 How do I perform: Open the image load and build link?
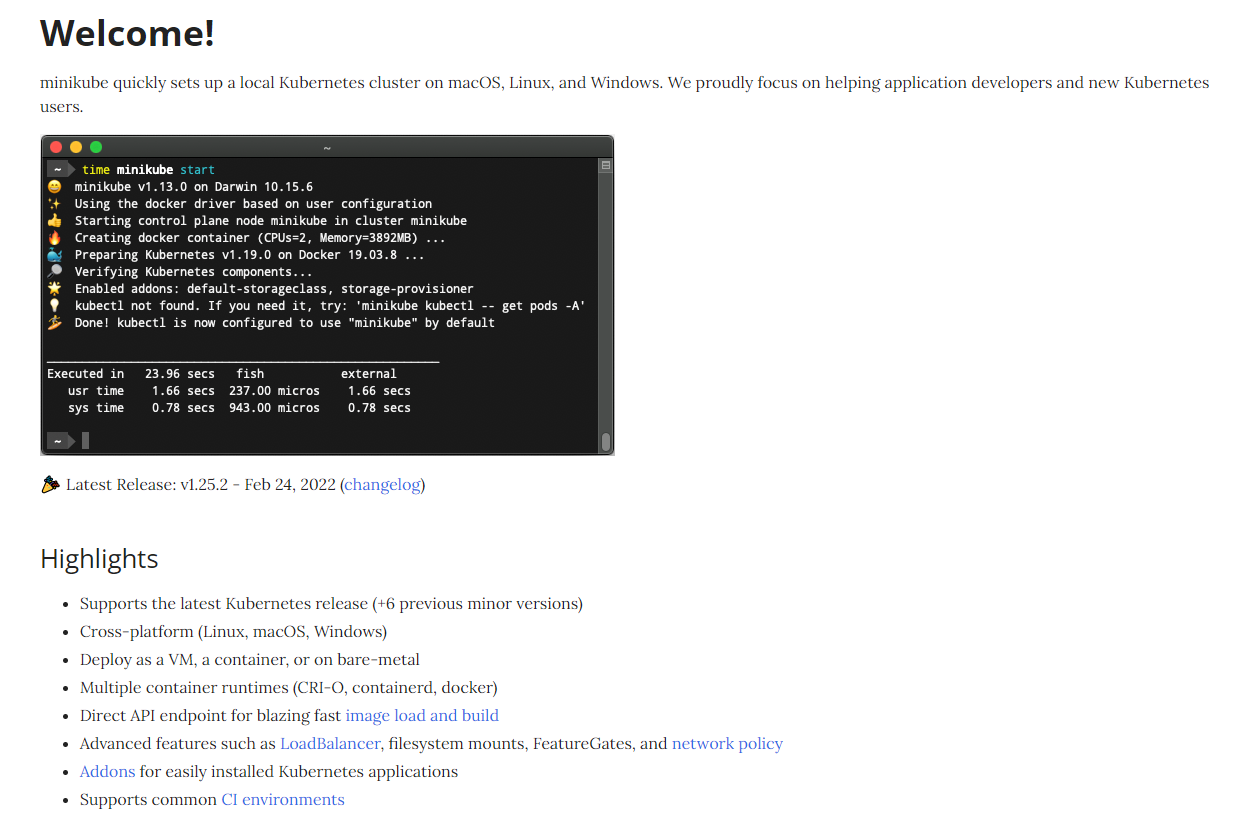[422, 716]
